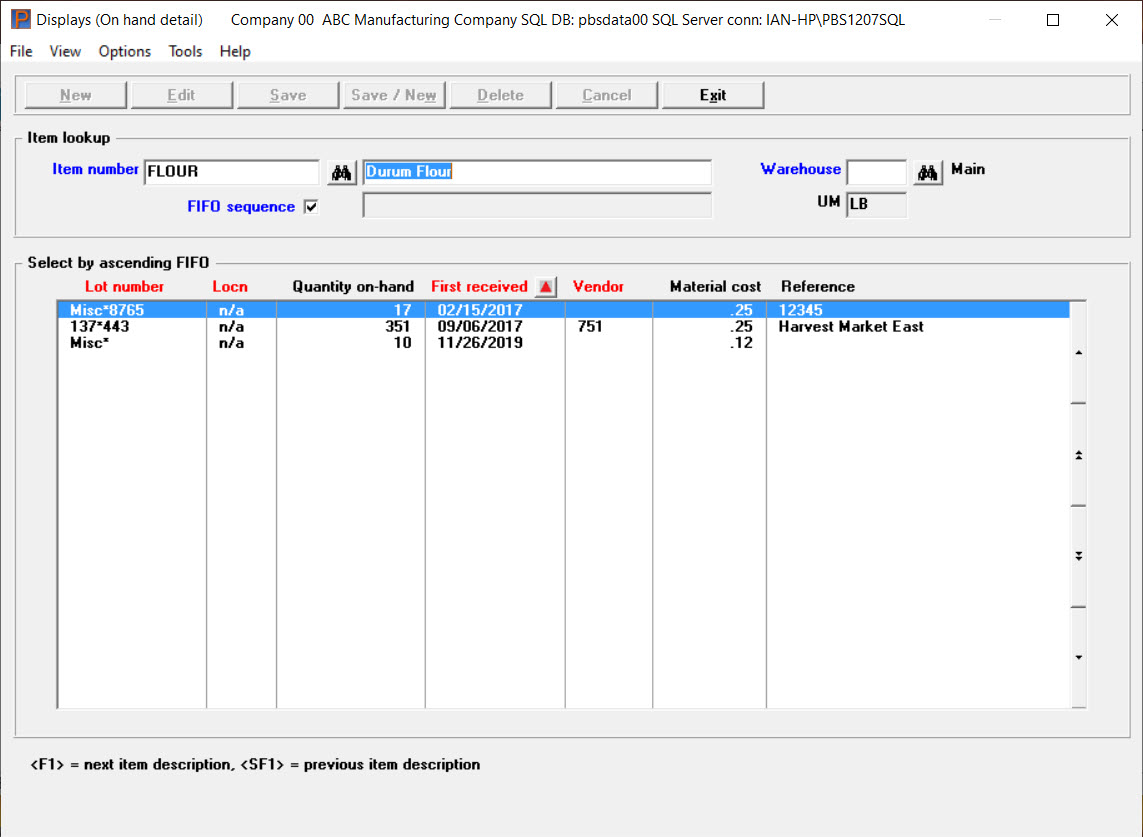
Task: Open the Tools menu
Action: [x=185, y=51]
